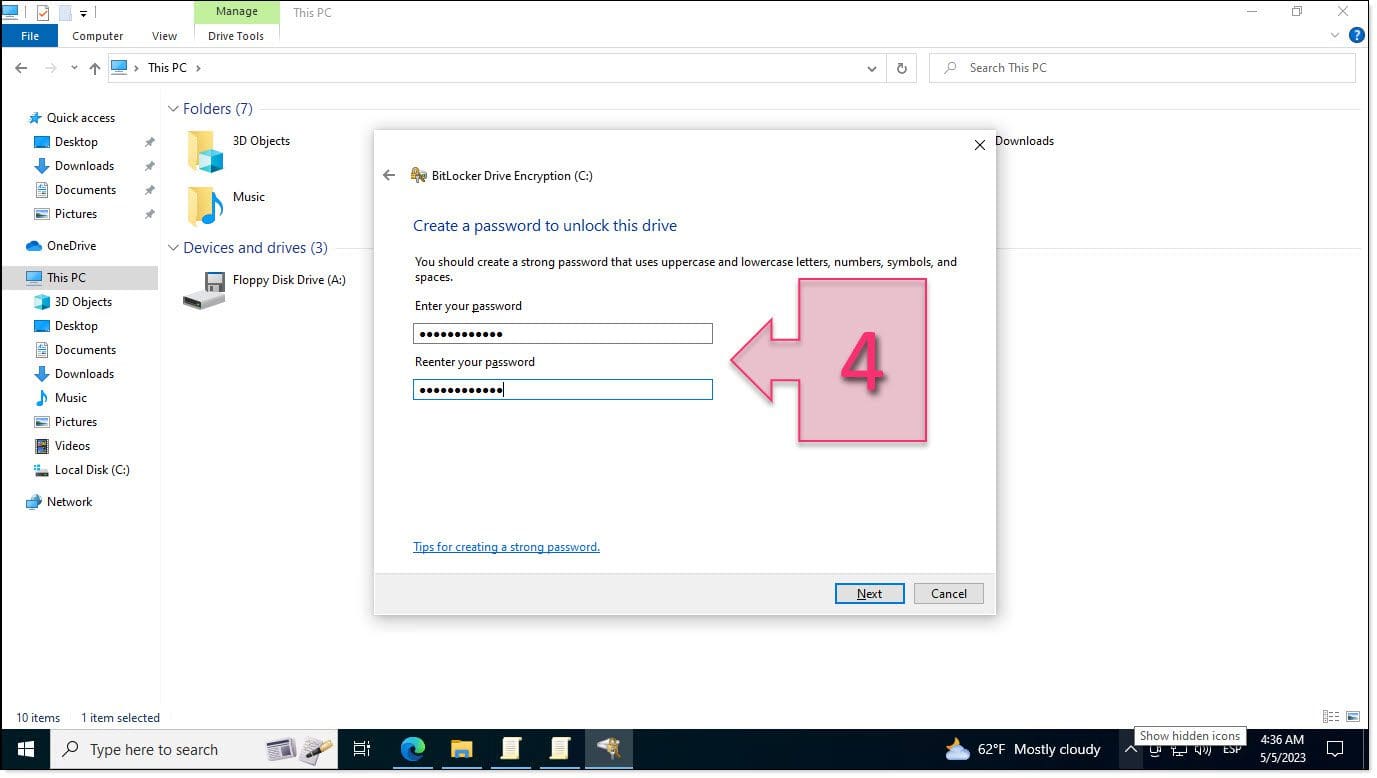
Task: Open Music in the navigation pane
Action: pos(71,398)
